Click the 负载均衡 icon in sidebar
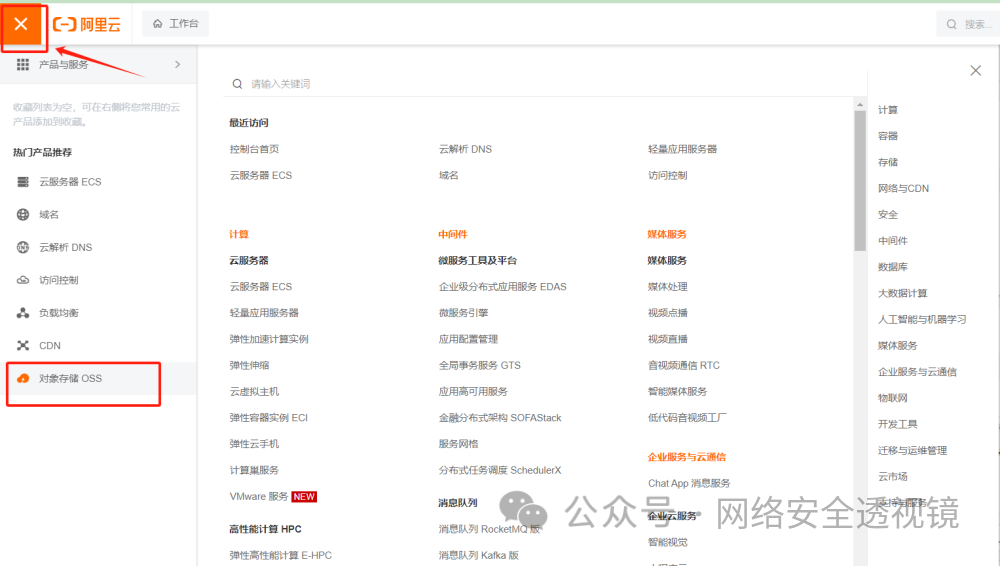 [23, 313]
